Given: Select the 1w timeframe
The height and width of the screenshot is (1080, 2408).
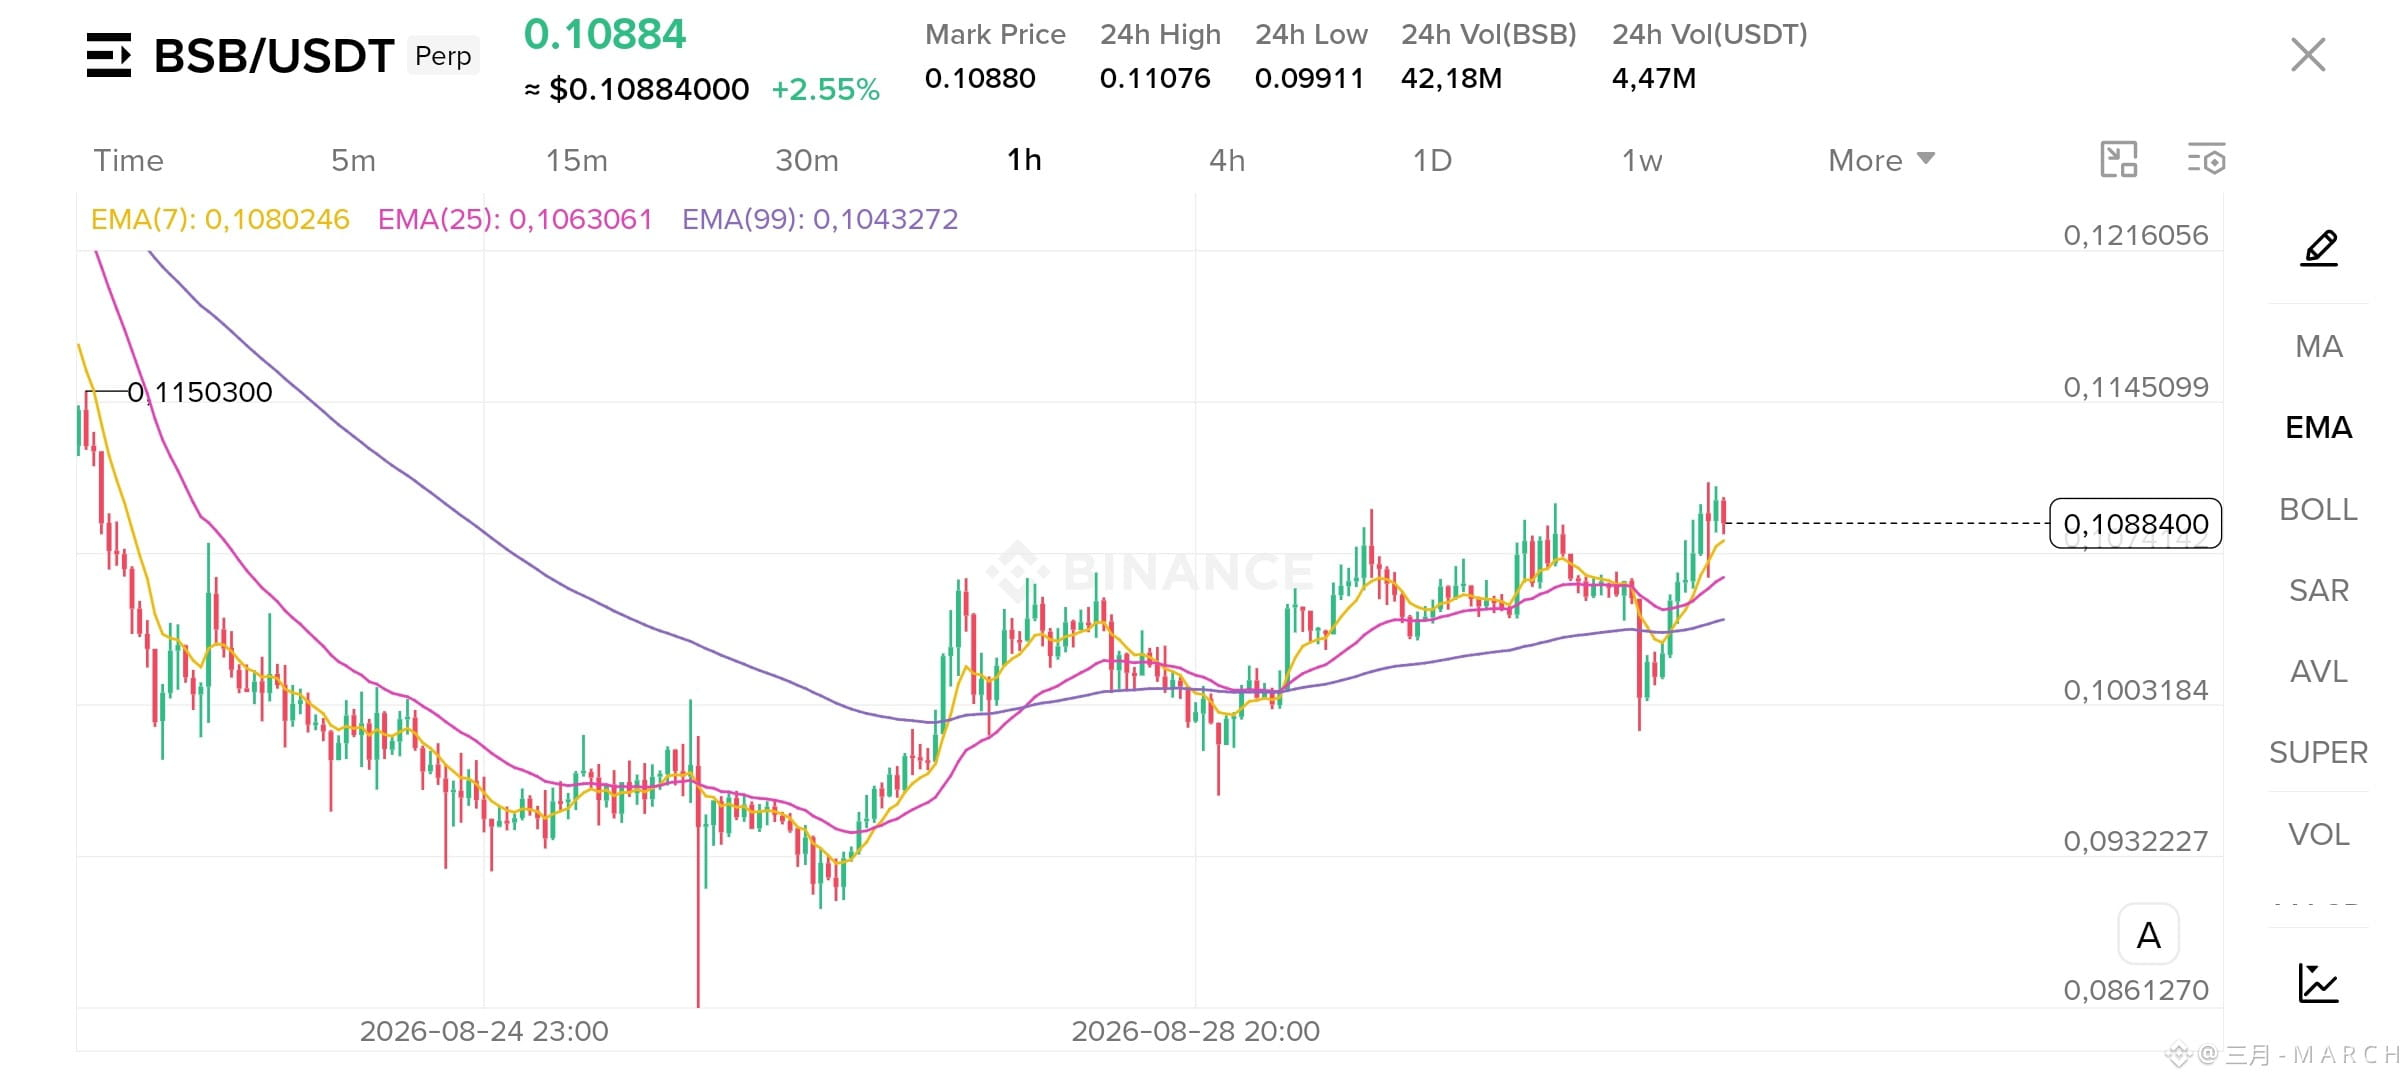Looking at the screenshot, I should click(x=1642, y=160).
